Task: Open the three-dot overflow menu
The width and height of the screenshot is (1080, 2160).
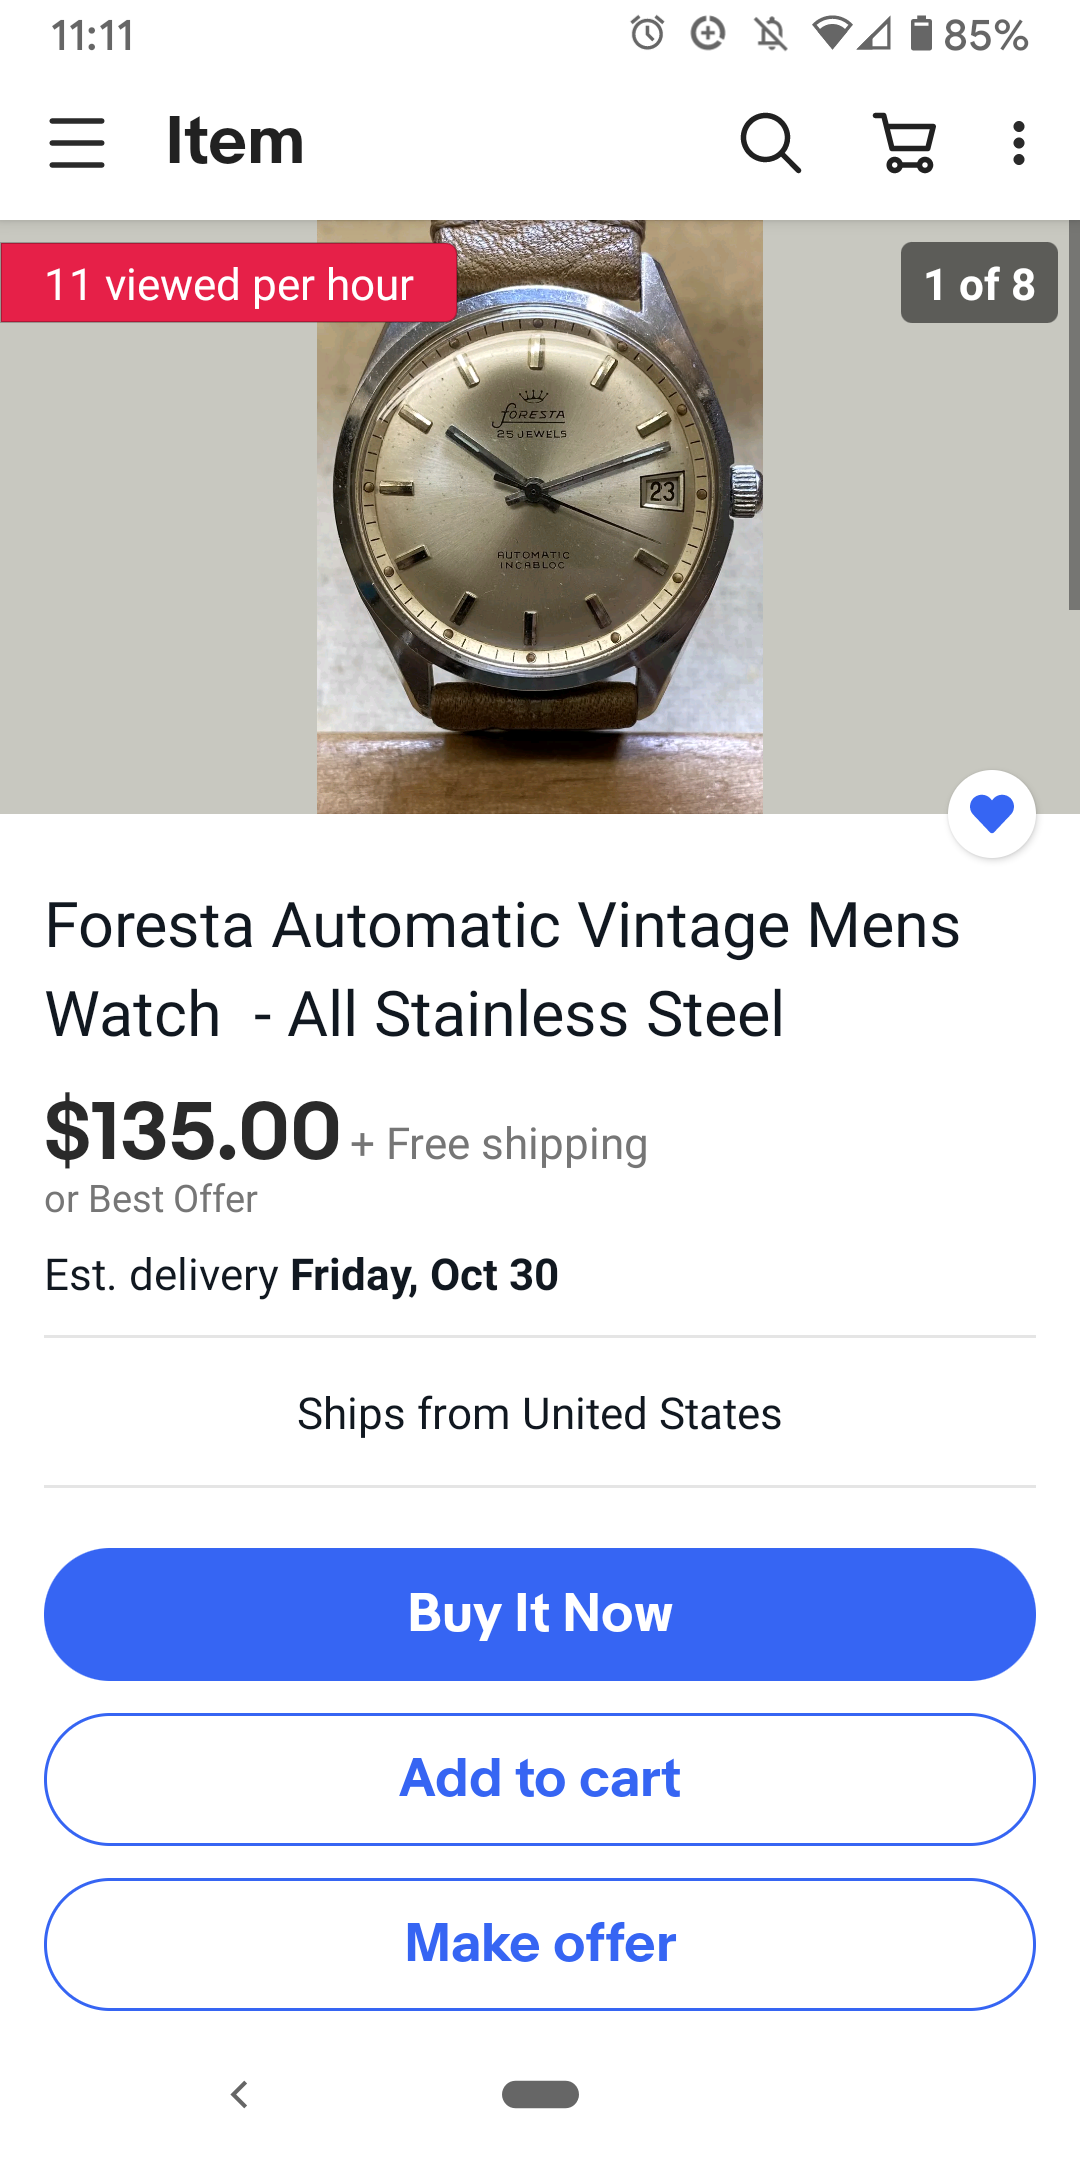Action: pyautogui.click(x=1018, y=143)
